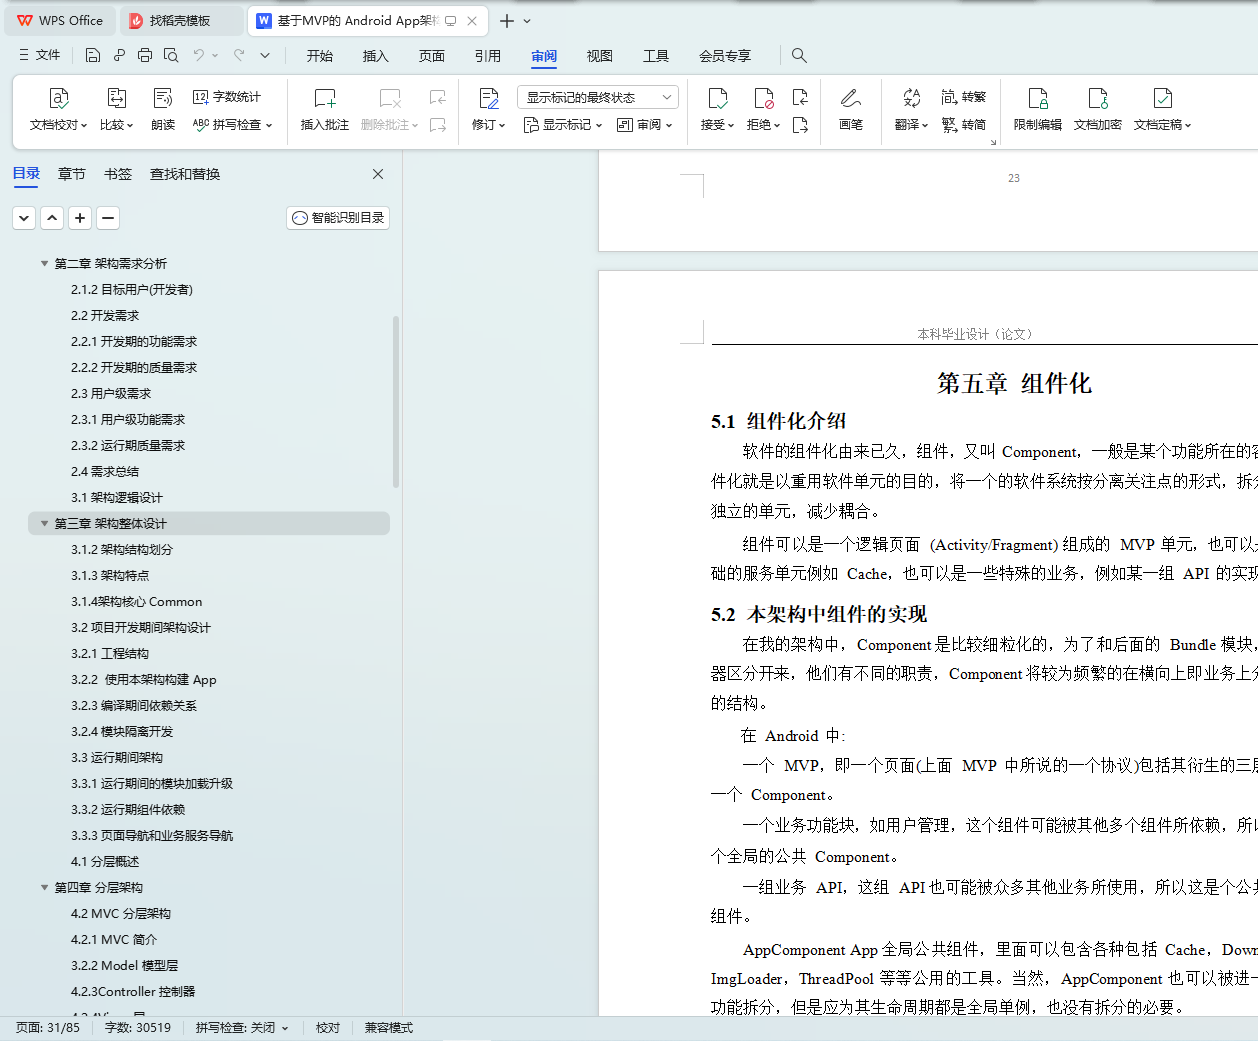Click 智能识别目录 button
Viewport: 1258px width, 1041px height.
(x=338, y=218)
